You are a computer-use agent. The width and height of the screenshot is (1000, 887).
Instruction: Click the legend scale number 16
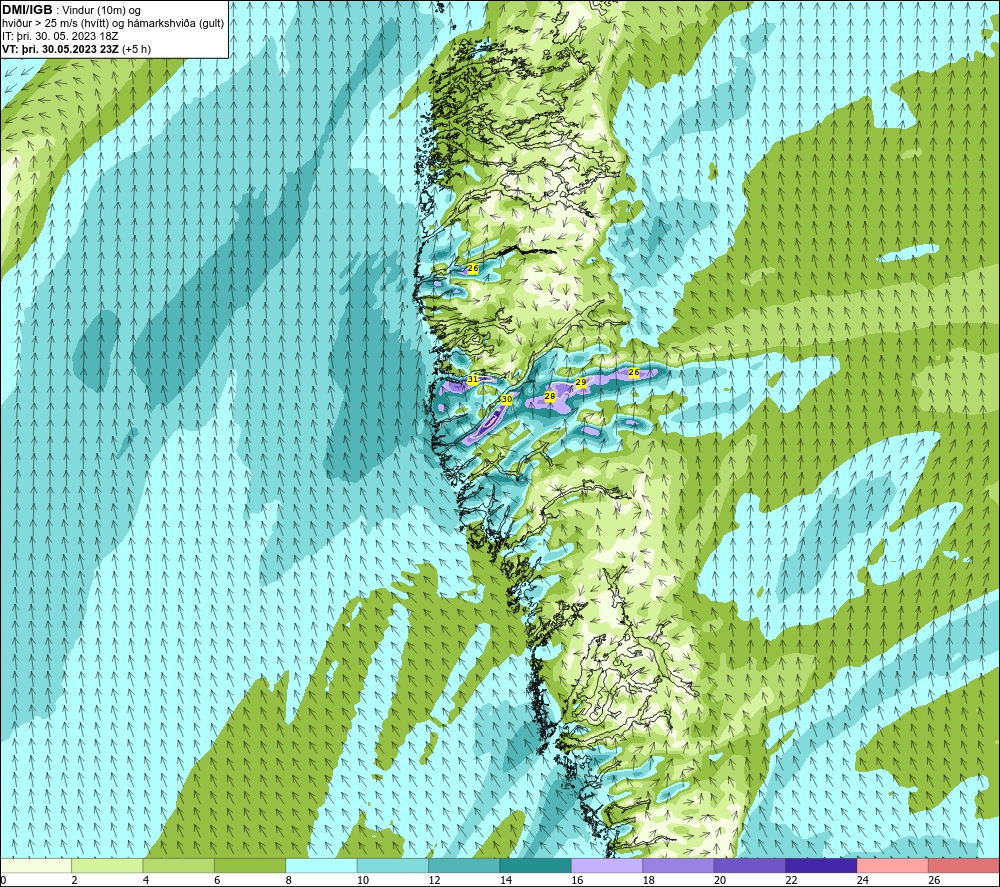coord(577,880)
